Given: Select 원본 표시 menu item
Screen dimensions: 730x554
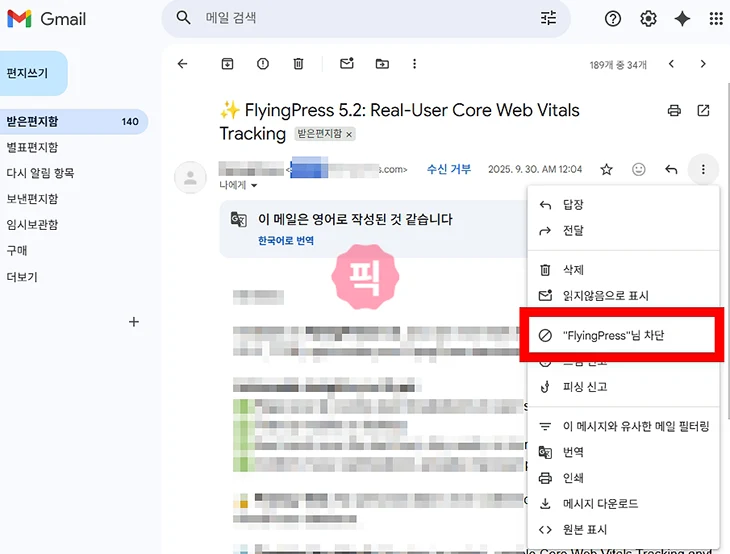Looking at the screenshot, I should click(x=623, y=529).
